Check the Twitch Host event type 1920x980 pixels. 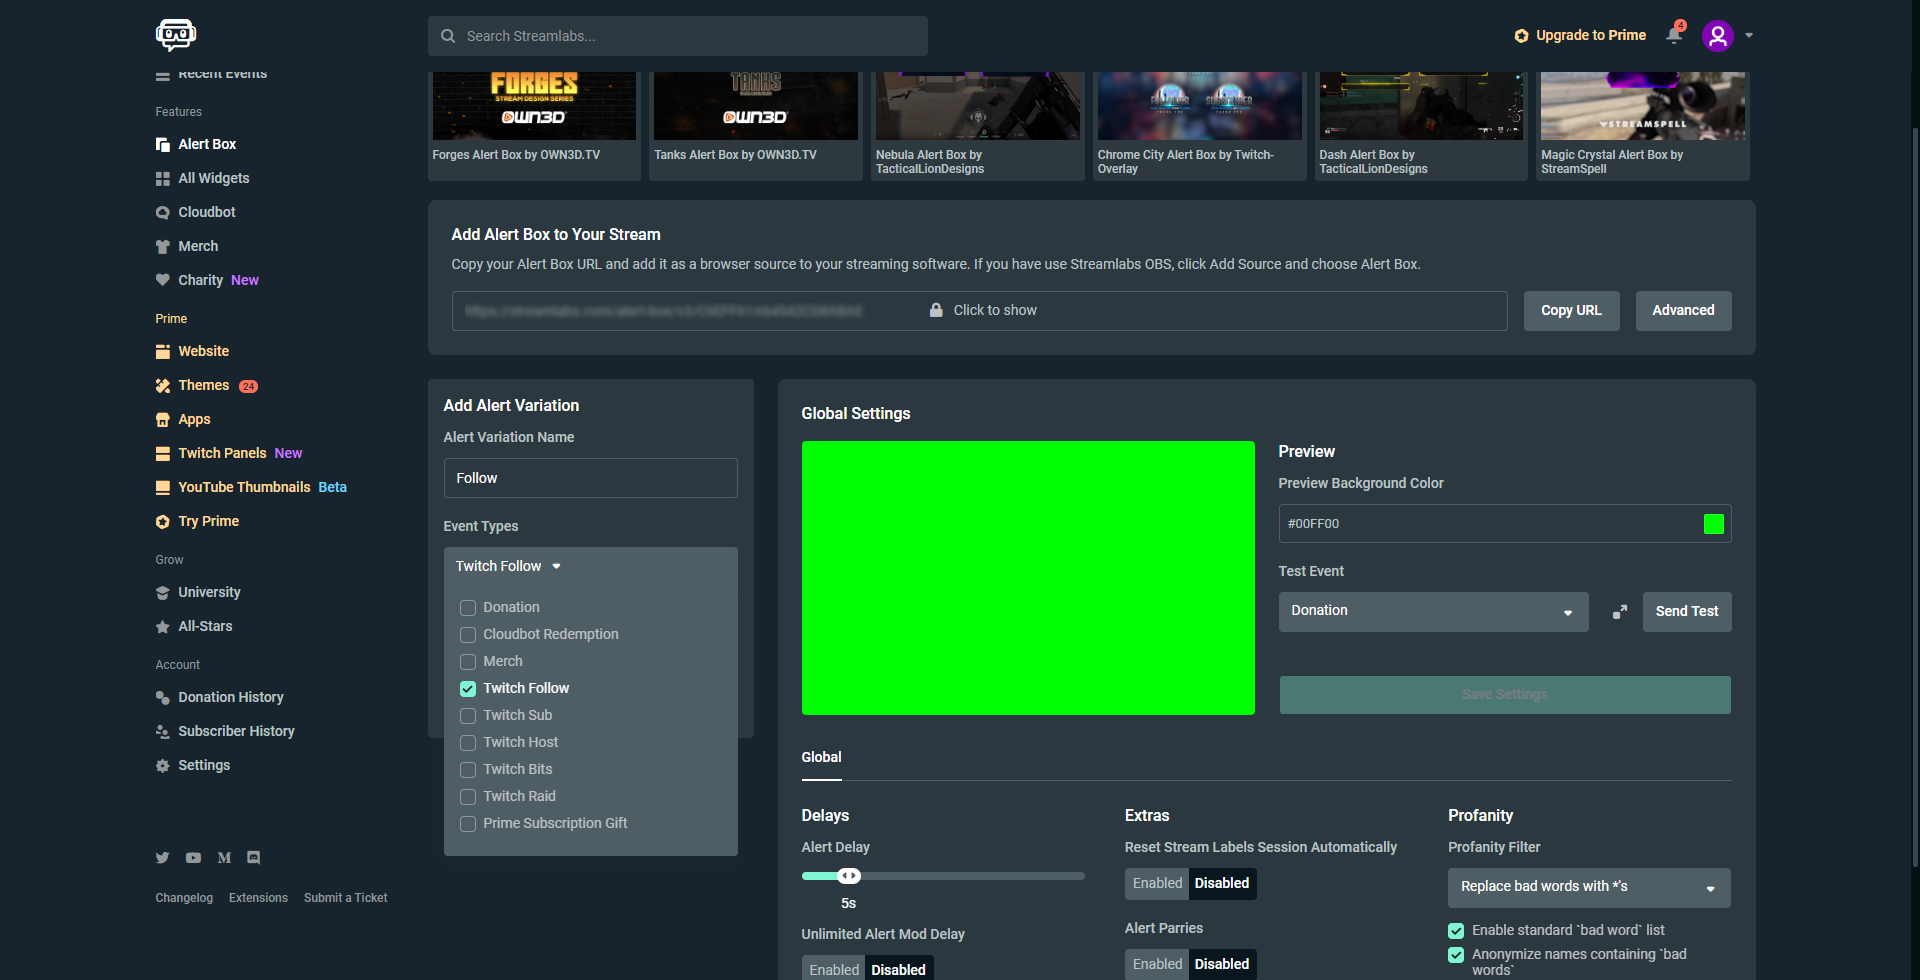pyautogui.click(x=468, y=743)
